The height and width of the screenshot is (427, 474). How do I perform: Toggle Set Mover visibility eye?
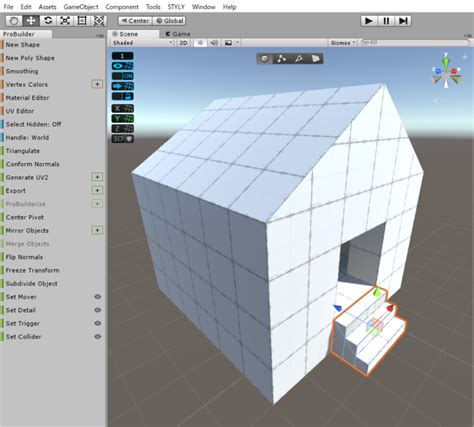click(98, 297)
